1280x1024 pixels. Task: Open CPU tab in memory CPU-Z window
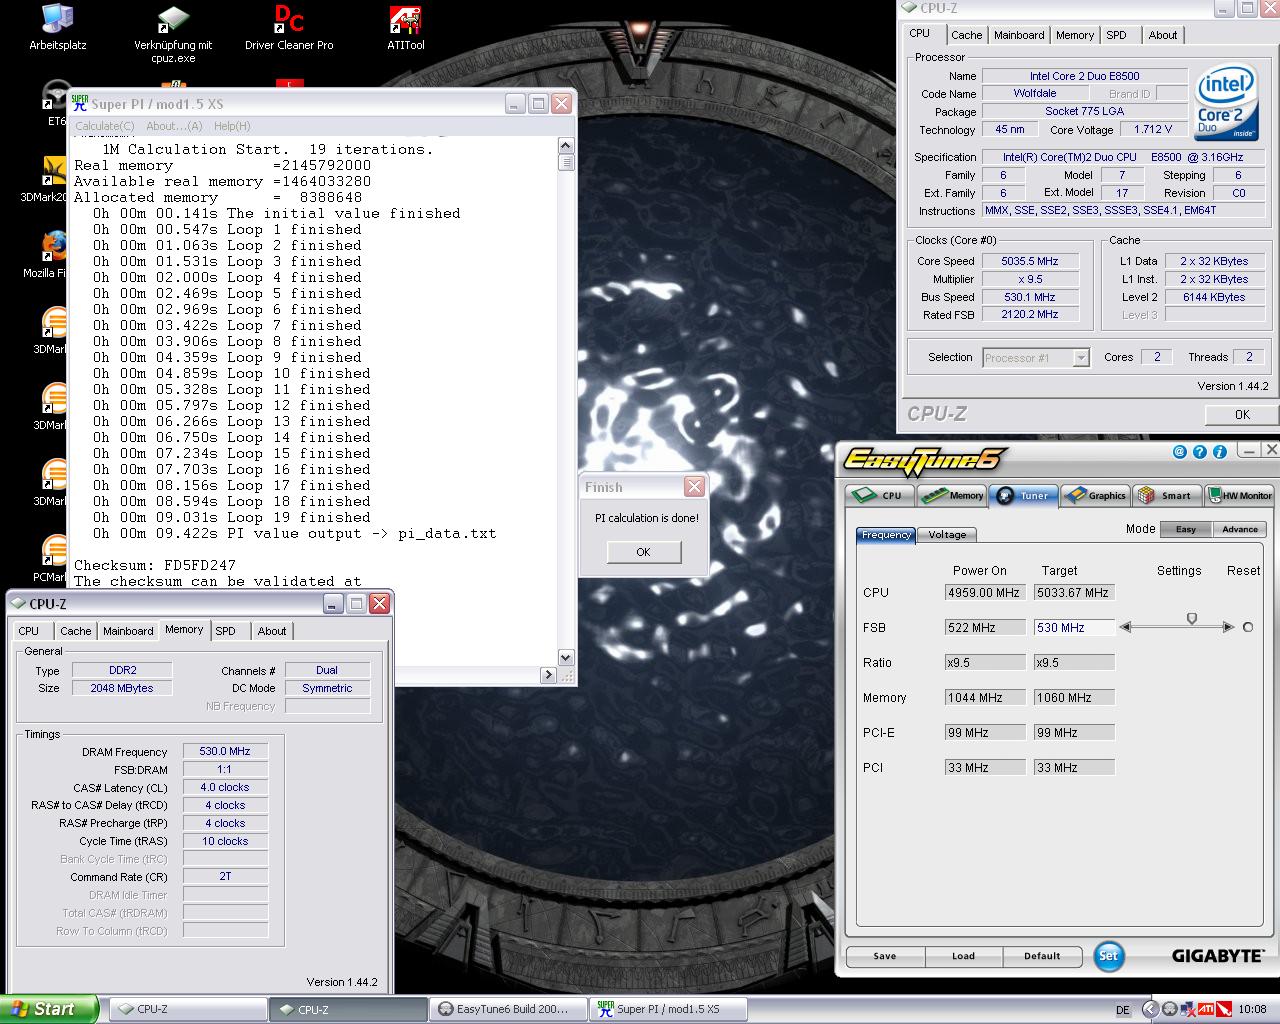29,631
